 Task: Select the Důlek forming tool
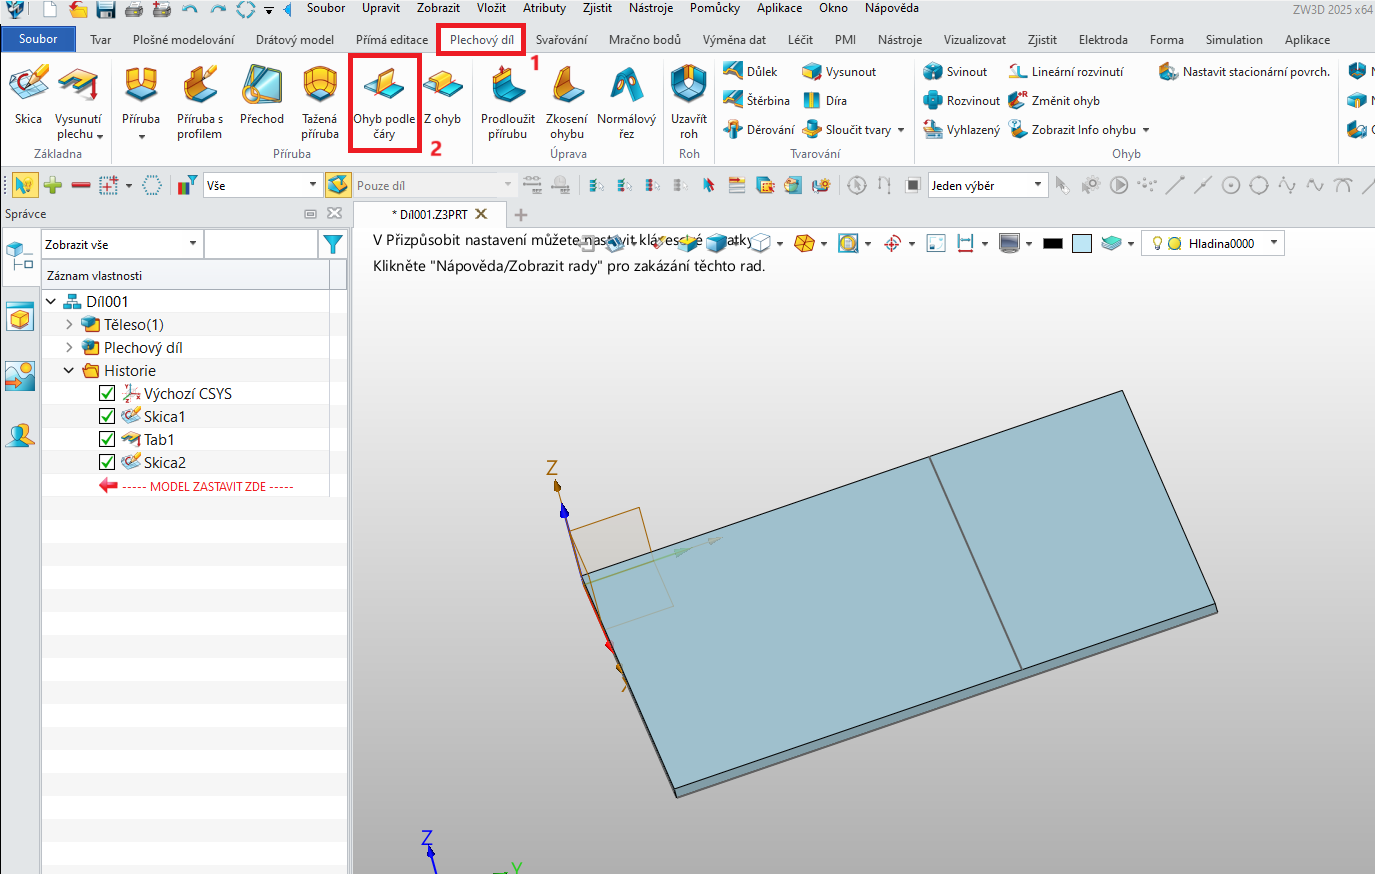click(750, 72)
